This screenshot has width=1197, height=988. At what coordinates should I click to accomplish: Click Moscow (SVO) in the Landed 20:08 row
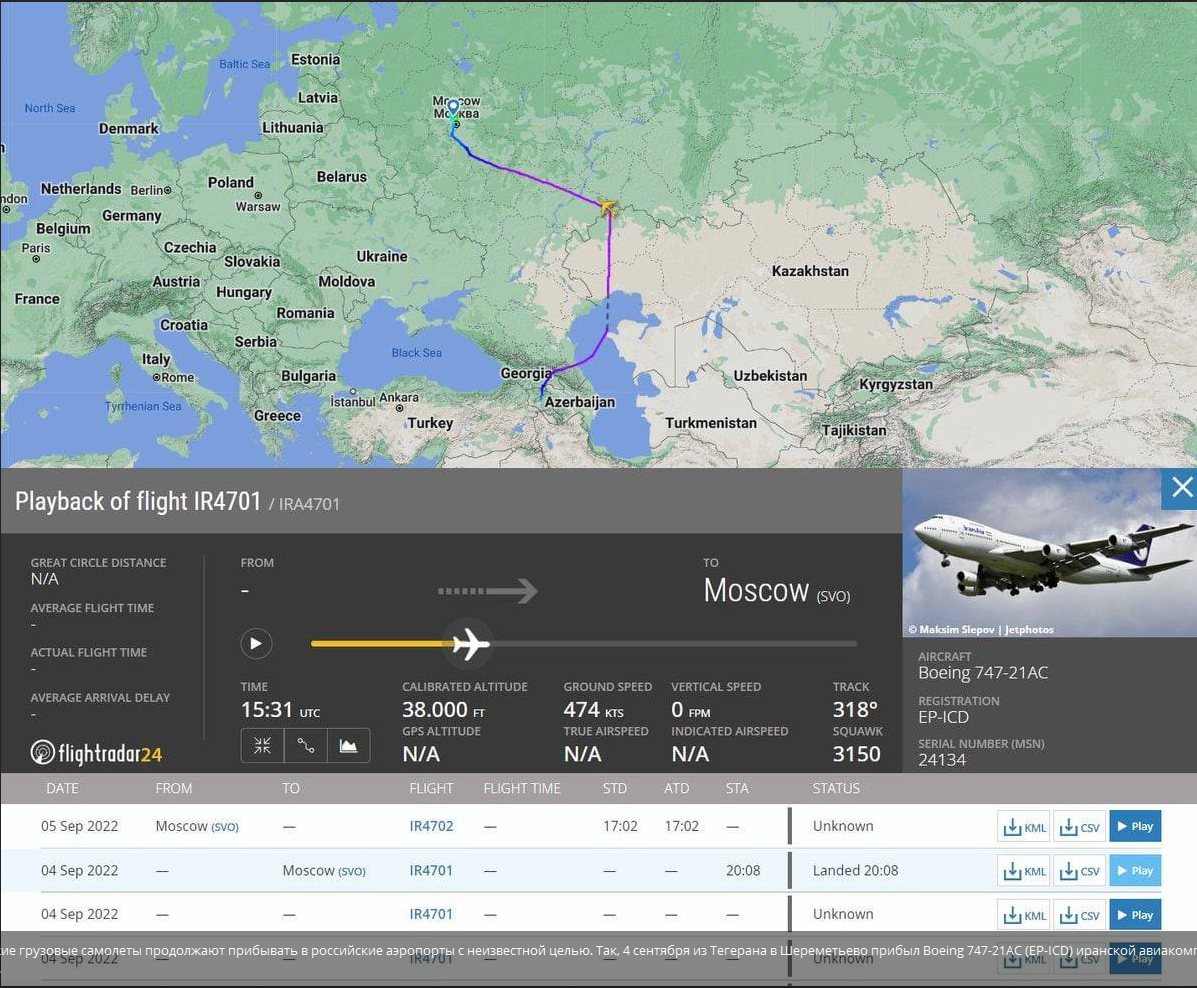pos(324,870)
